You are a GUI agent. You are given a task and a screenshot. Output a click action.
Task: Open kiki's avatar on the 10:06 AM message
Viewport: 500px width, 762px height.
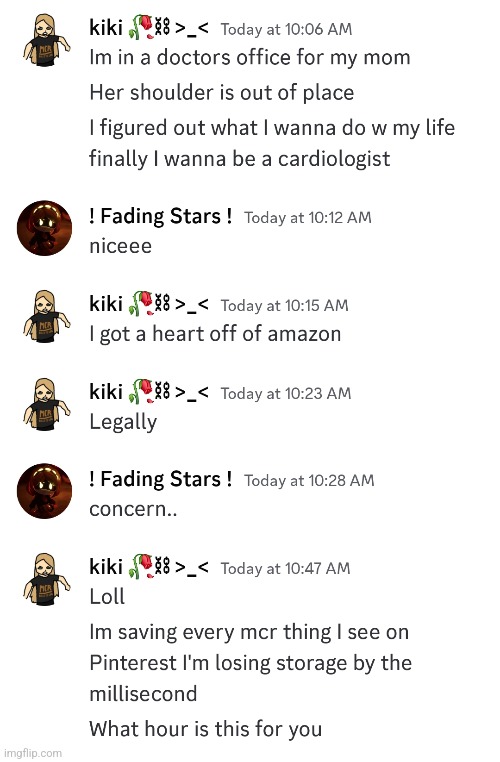46,40
